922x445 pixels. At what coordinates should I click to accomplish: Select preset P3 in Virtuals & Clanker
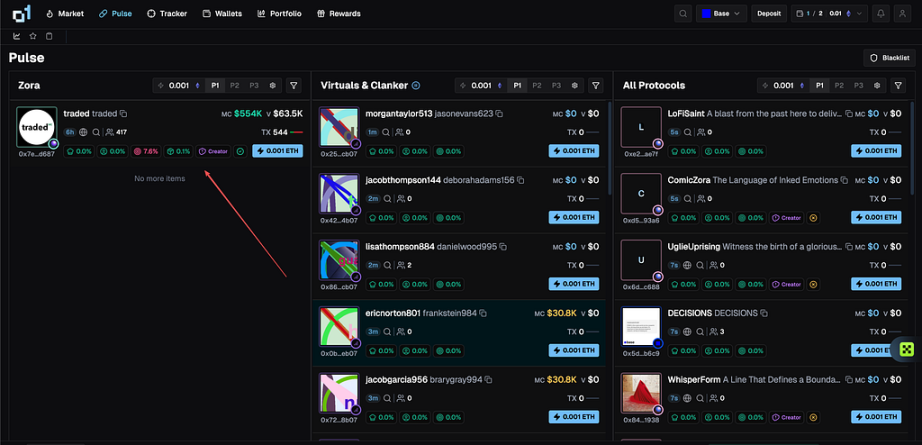pyautogui.click(x=556, y=86)
